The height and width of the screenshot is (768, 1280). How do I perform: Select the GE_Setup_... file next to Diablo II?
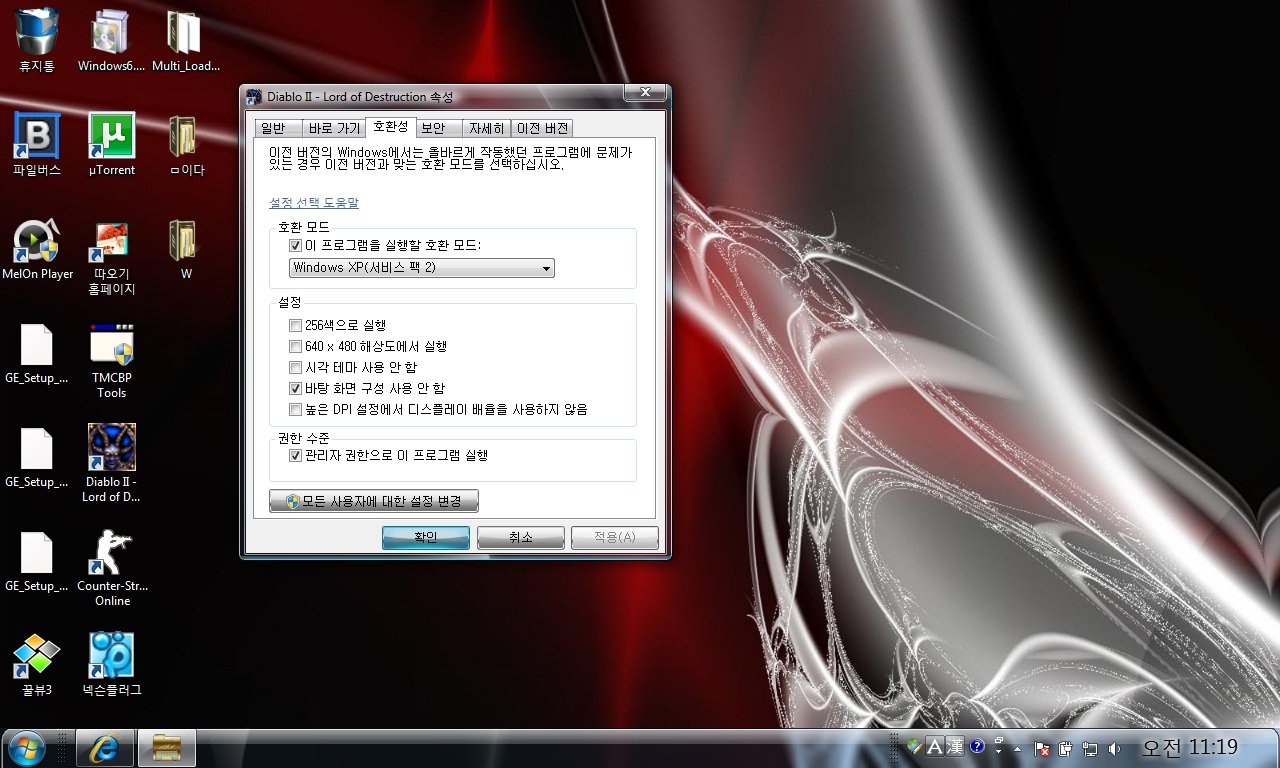pos(37,456)
